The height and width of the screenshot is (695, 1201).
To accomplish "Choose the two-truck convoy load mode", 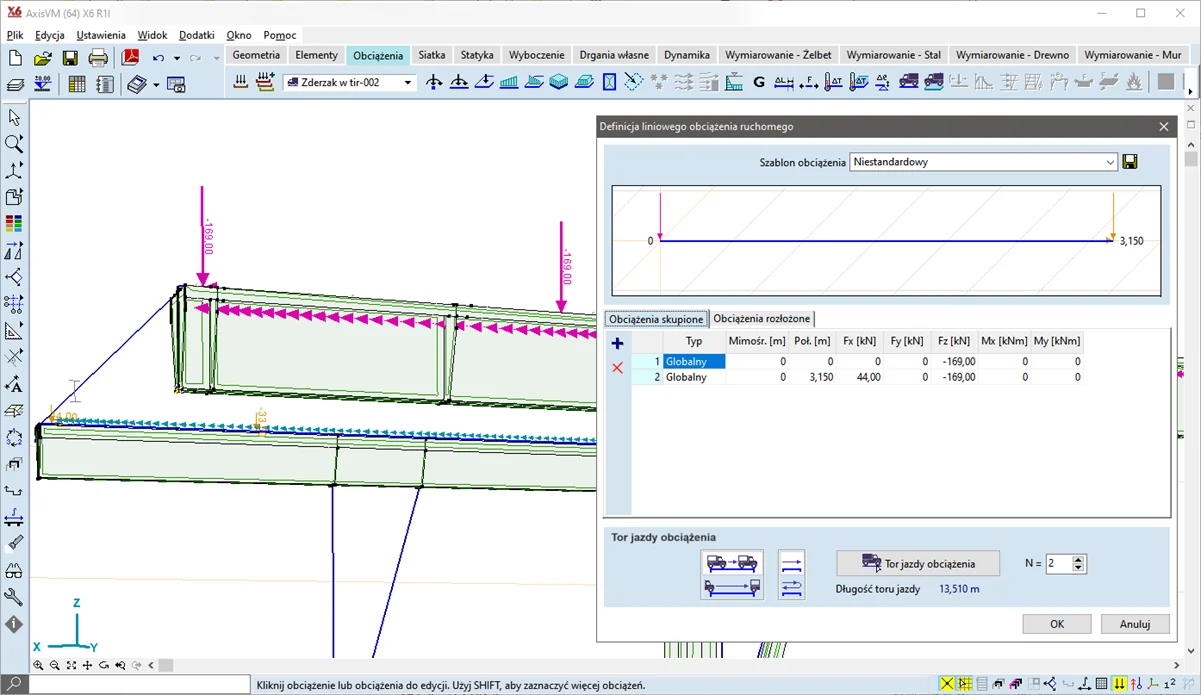I will [732, 563].
